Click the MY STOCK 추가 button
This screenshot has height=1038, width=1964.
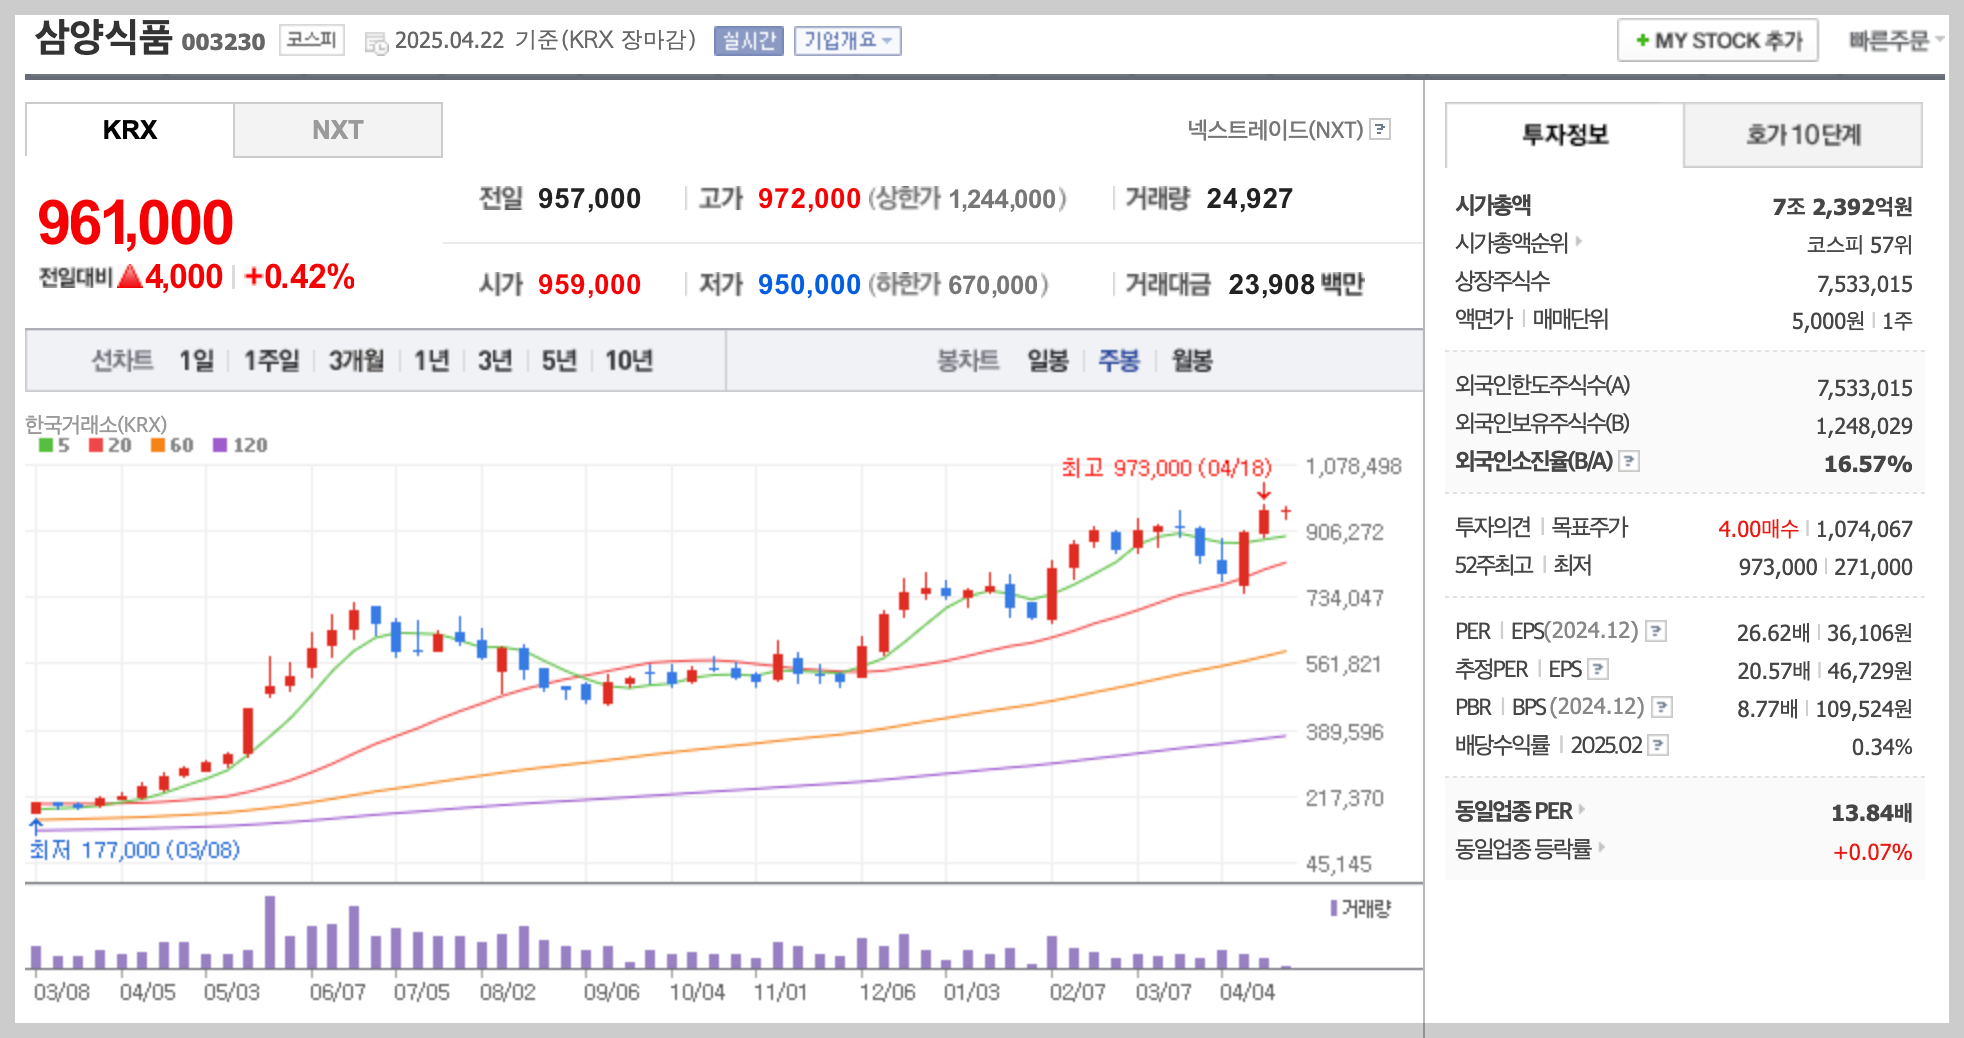(x=1718, y=41)
